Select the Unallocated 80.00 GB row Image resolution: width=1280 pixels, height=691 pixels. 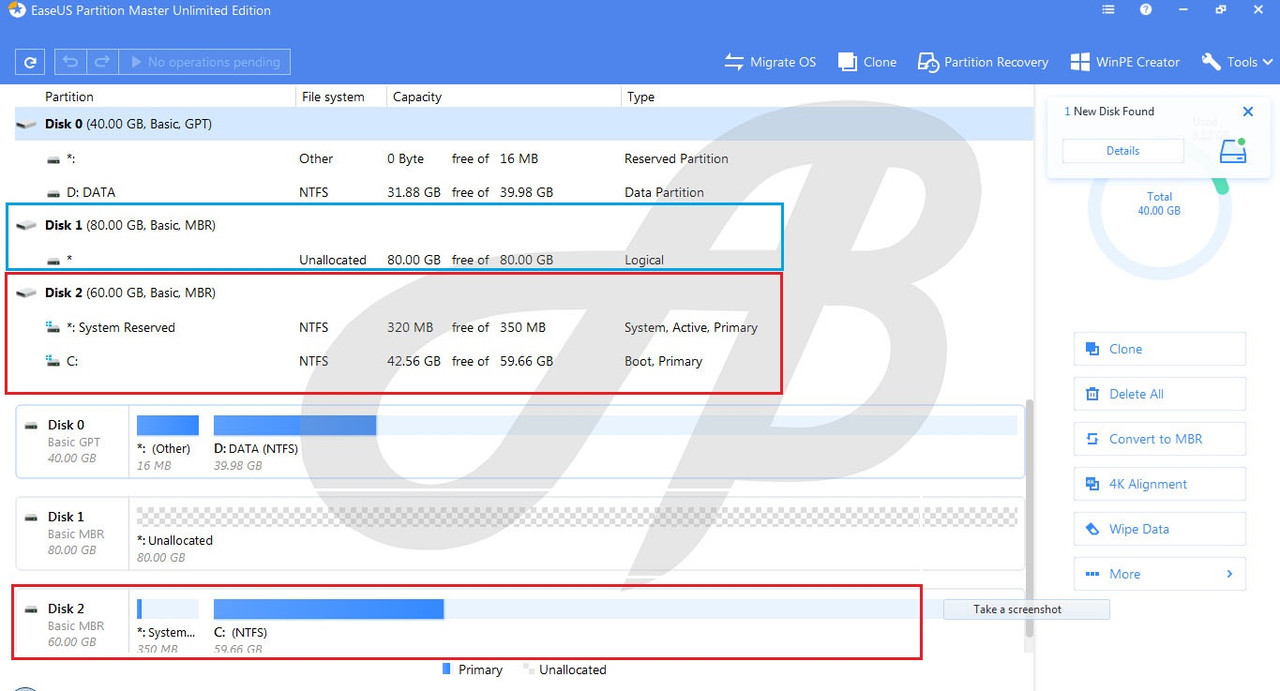tap(524, 260)
